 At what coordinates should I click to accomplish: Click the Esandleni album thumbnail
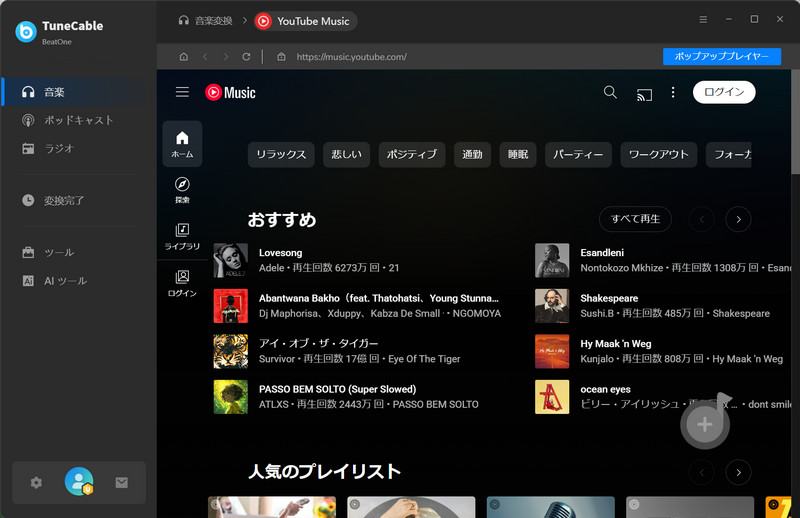point(552,260)
